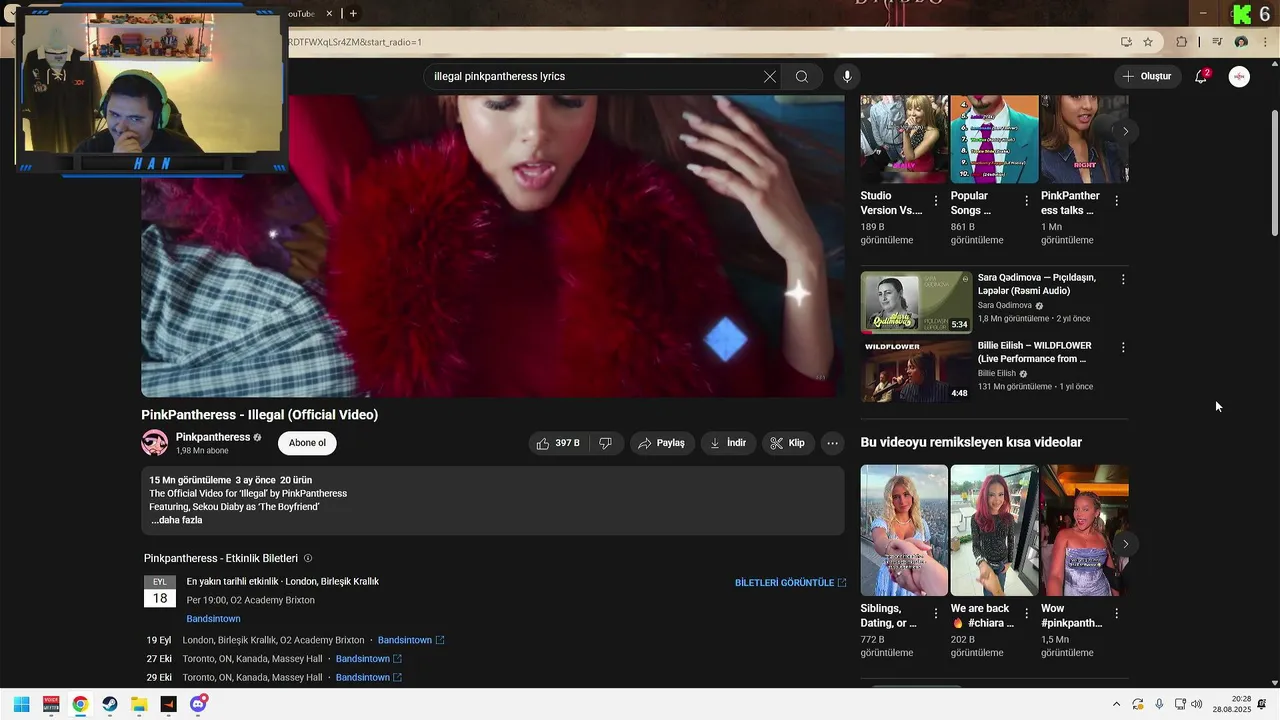The width and height of the screenshot is (1280, 720).
Task: Show hidden system tray icons
Action: click(1117, 704)
